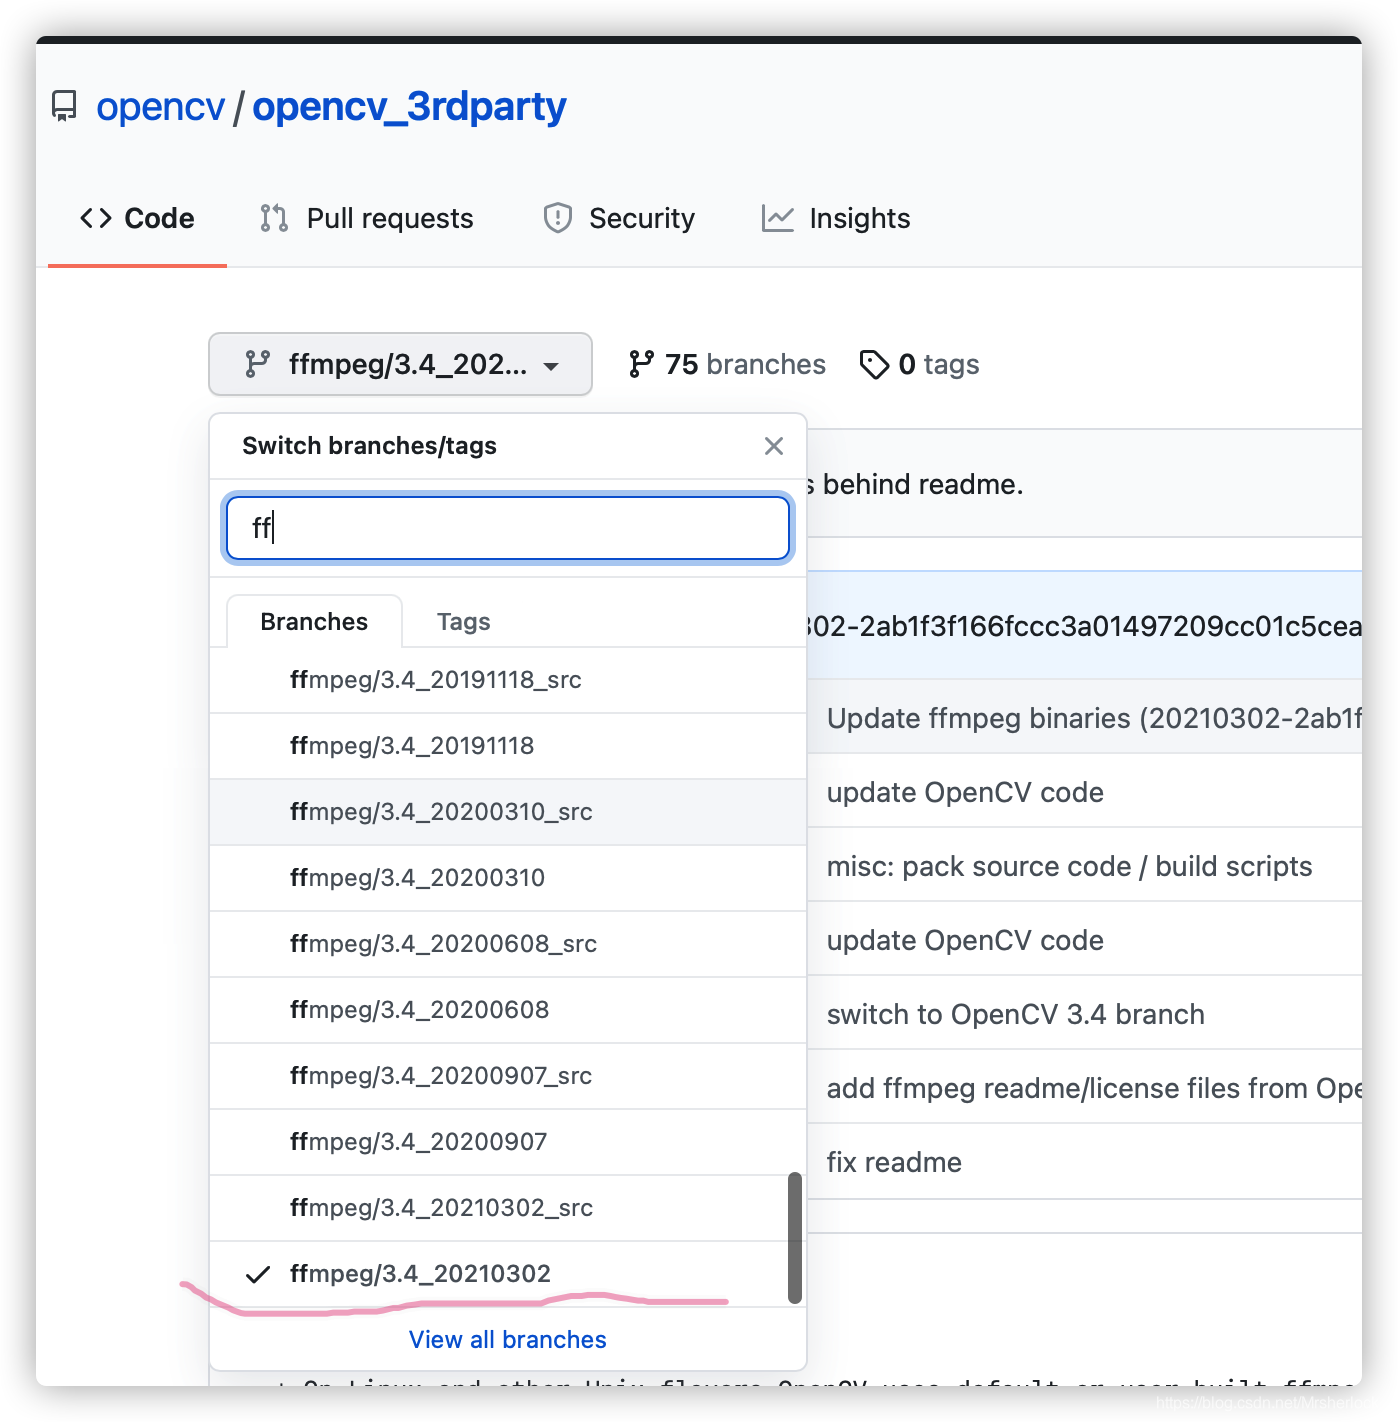Screen dimensions: 1398x1422
Task: Click the Code angle-brackets icon
Action: pyautogui.click(x=96, y=218)
